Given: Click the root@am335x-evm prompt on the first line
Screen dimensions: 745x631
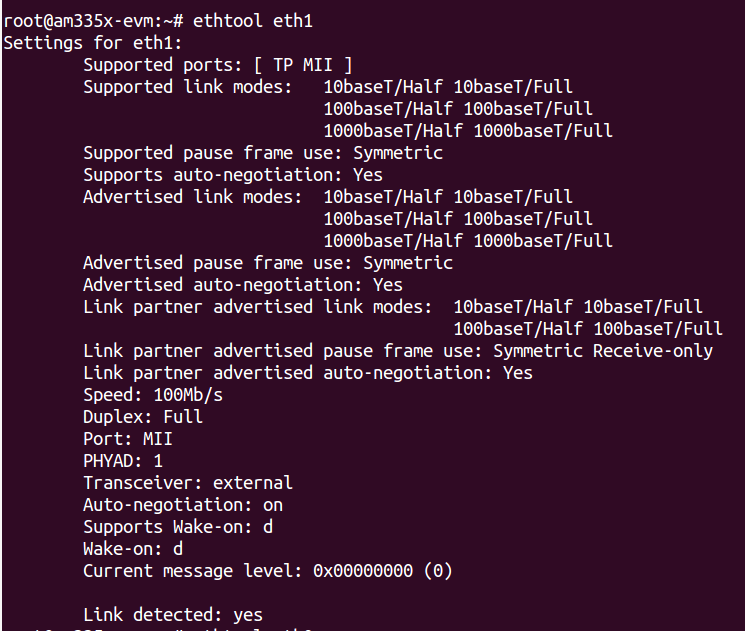Looking at the screenshot, I should pos(85,20).
